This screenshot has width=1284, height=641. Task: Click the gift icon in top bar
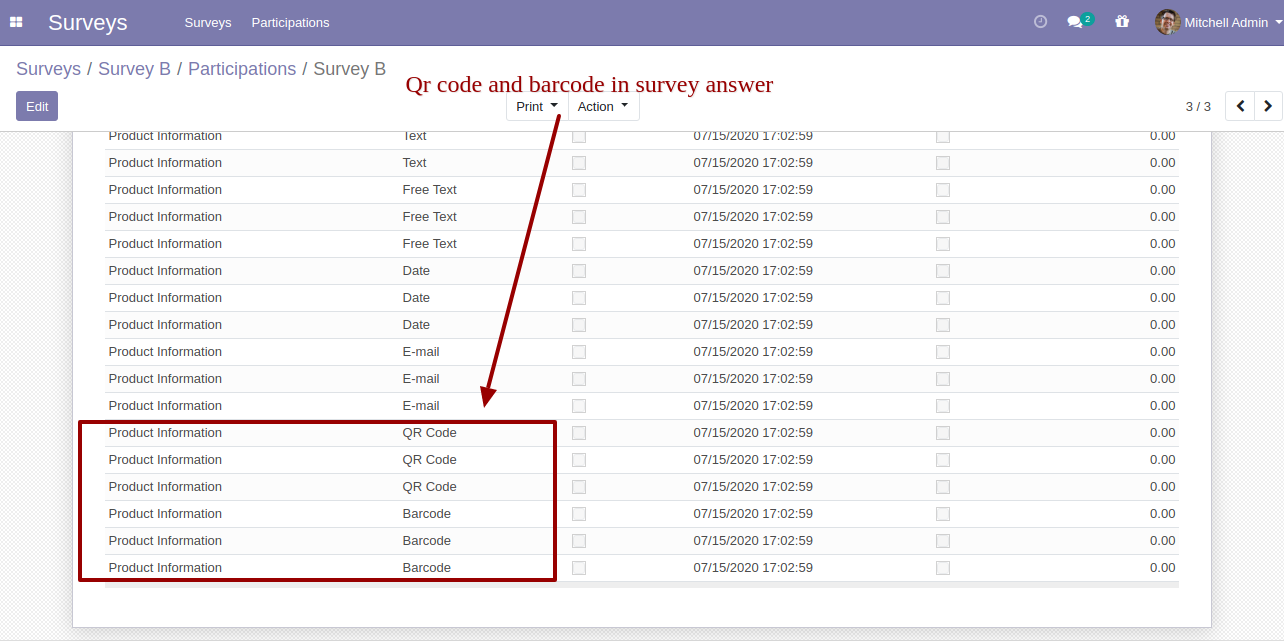point(1122,22)
